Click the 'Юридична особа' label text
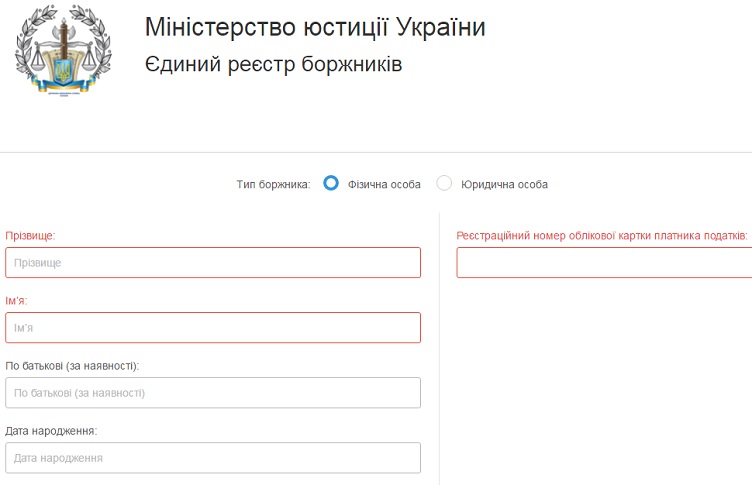 (504, 184)
